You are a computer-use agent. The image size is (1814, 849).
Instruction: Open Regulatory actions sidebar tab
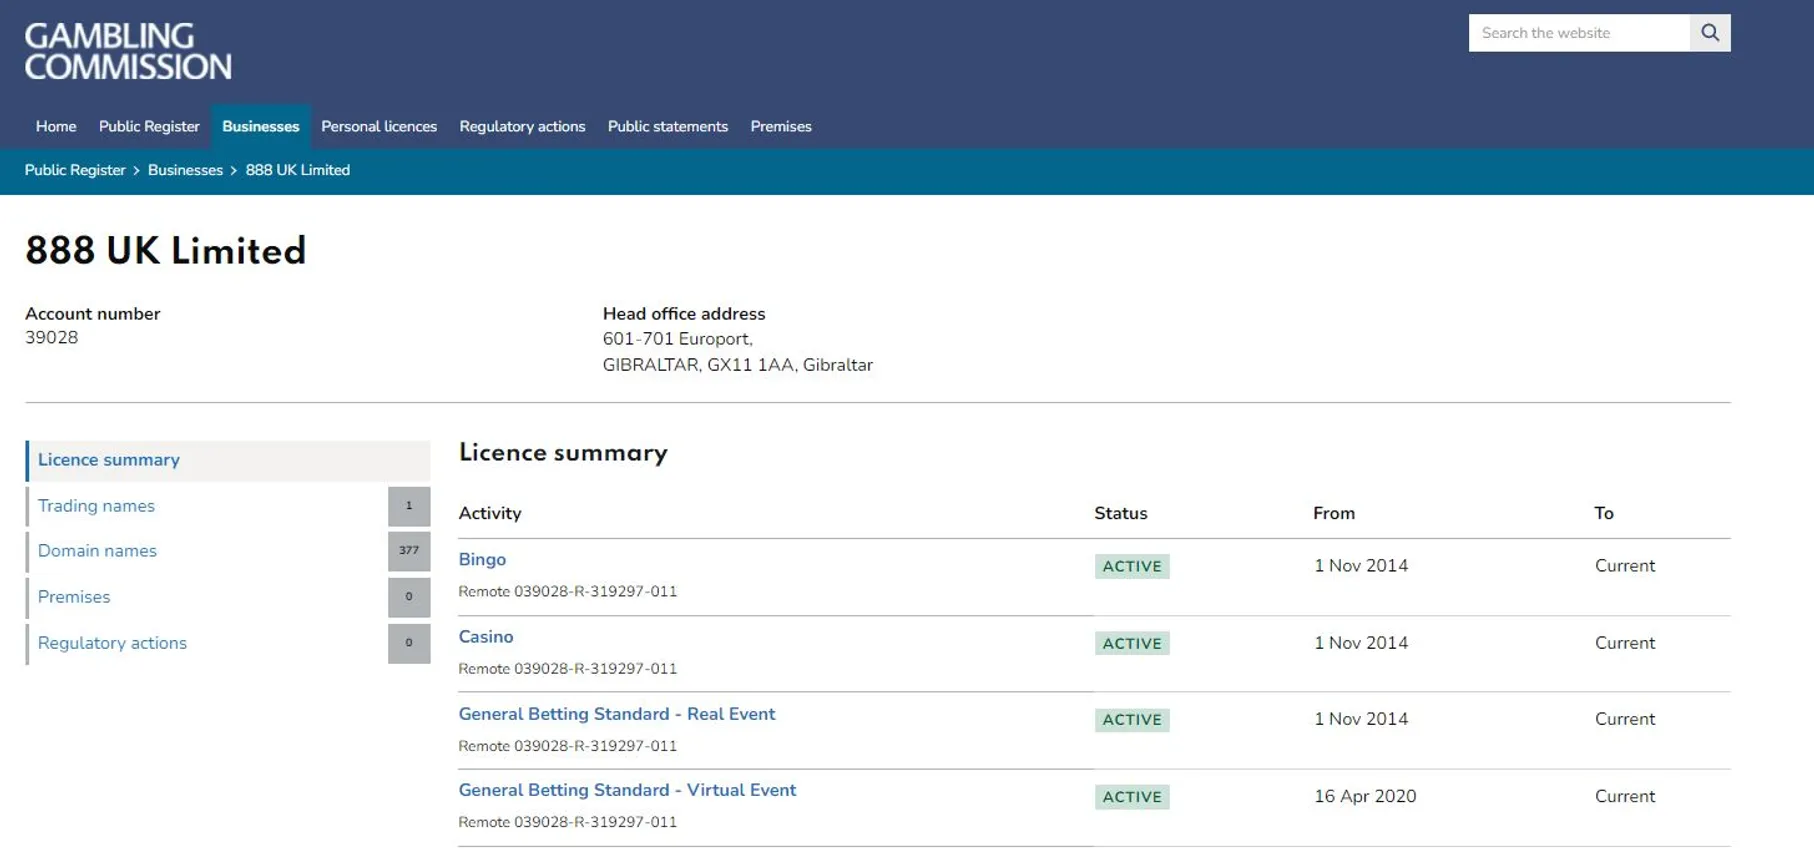point(228,643)
